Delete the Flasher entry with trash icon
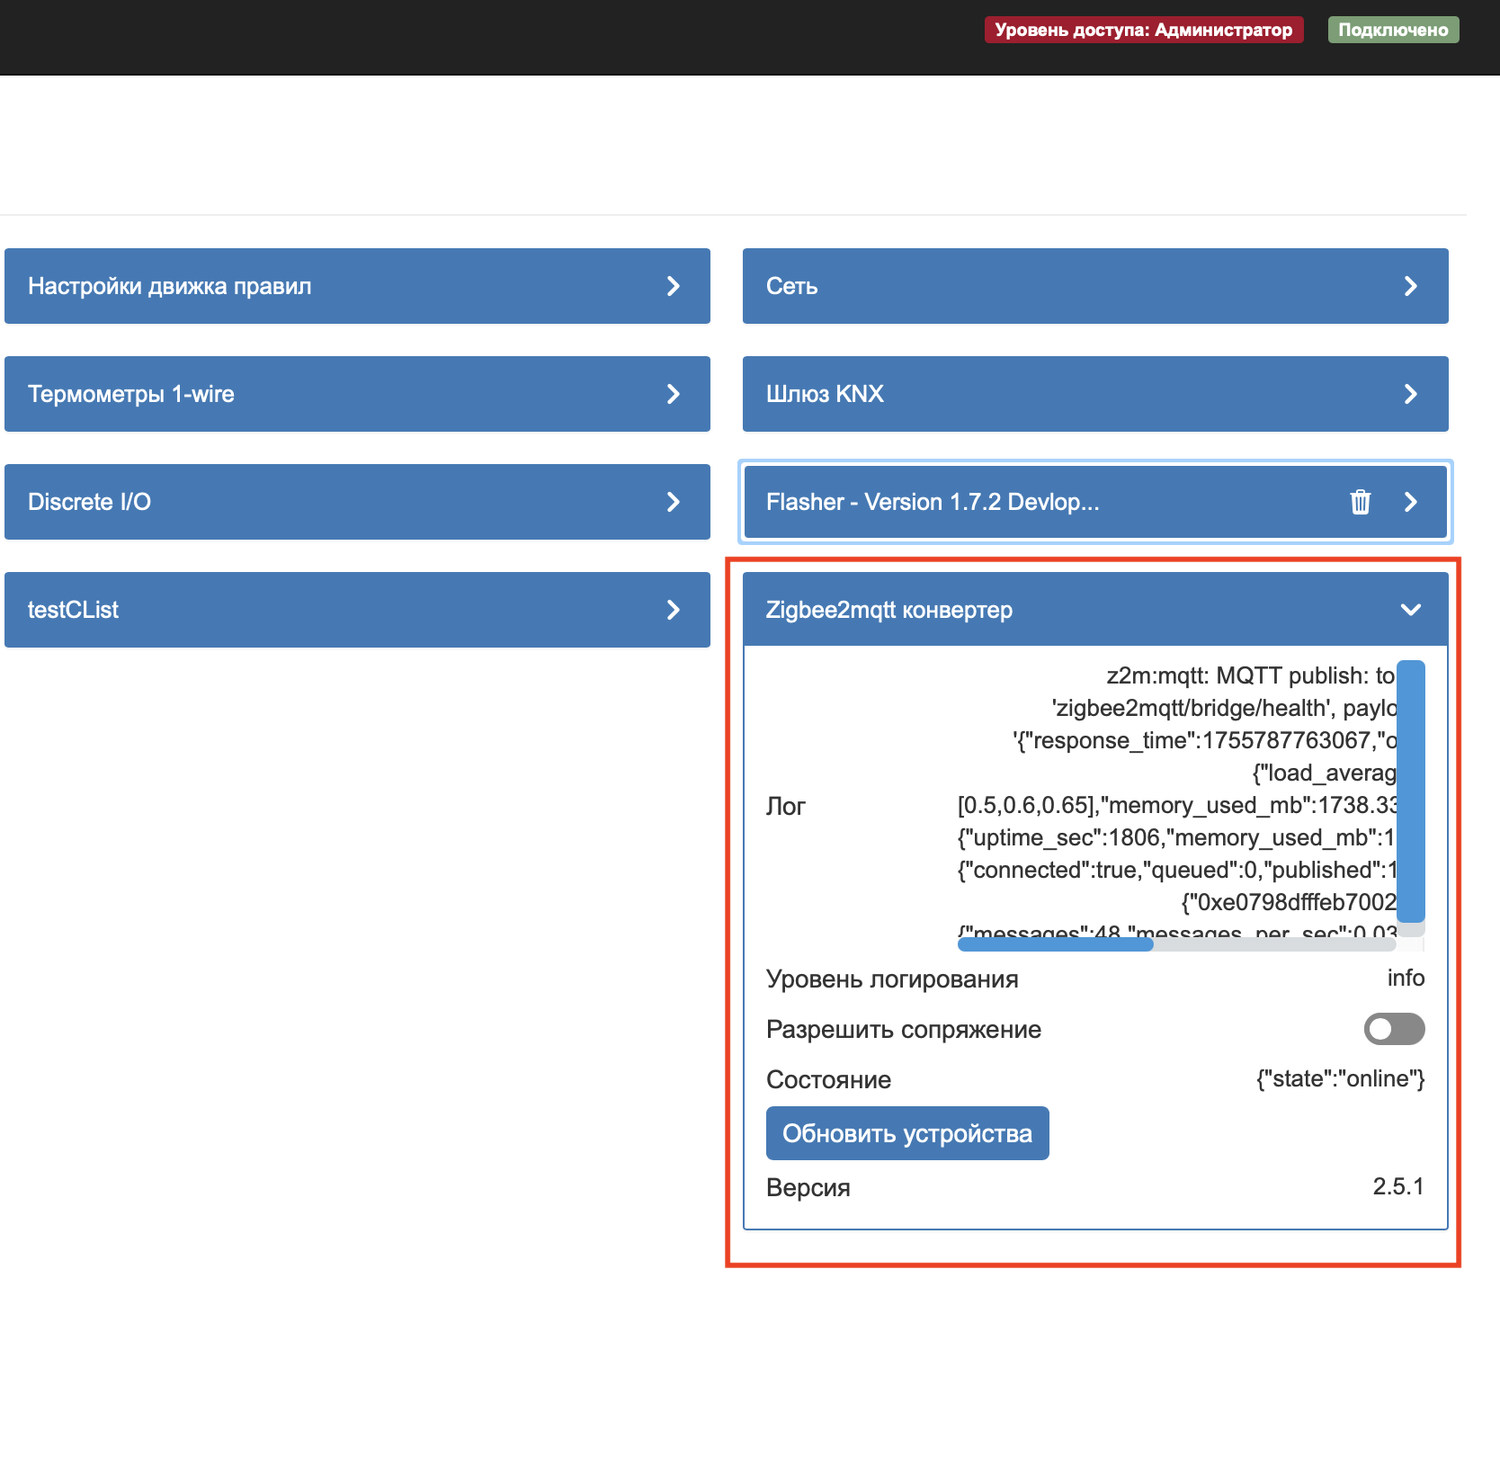1500x1475 pixels. pos(1360,502)
